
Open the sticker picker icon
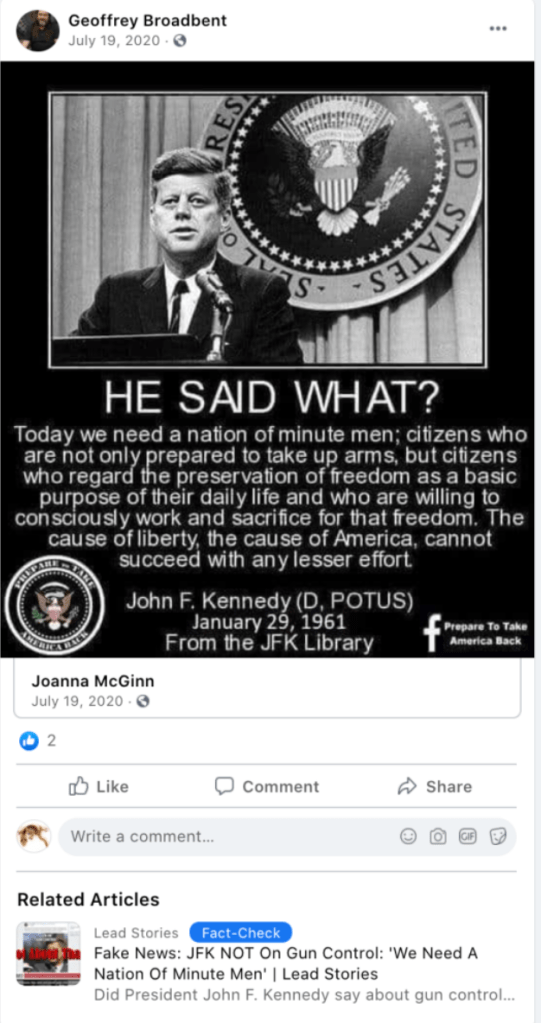click(498, 836)
